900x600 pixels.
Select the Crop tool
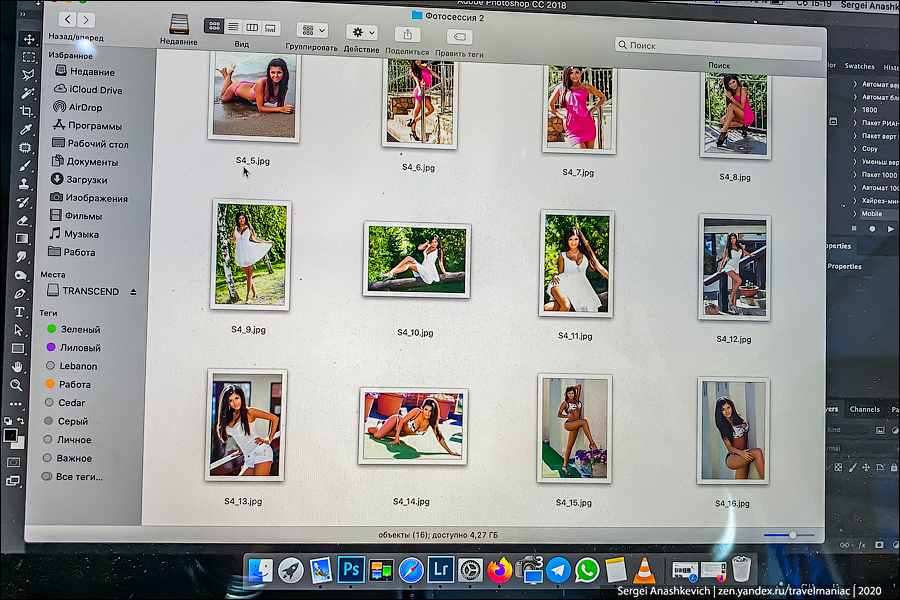coord(26,111)
